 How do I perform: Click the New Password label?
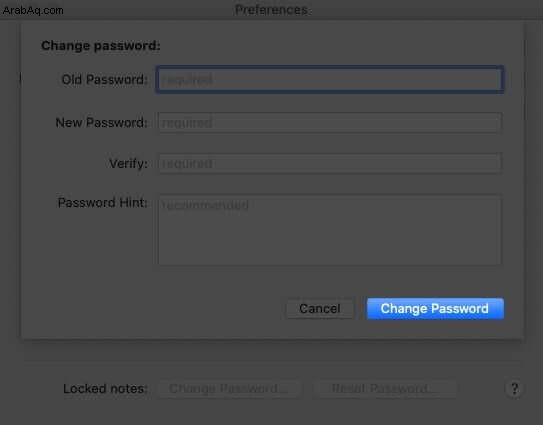pyautogui.click(x=101, y=122)
